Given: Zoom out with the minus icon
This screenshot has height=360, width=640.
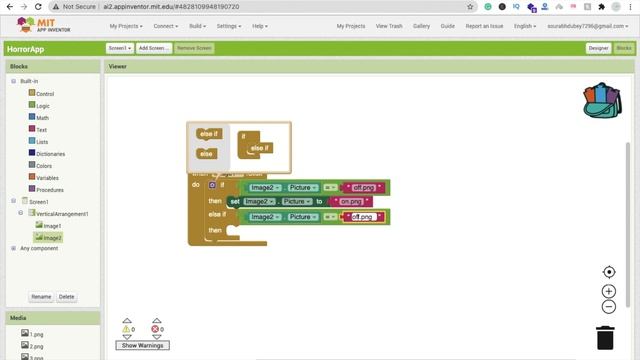Looking at the screenshot, I should coord(609,307).
